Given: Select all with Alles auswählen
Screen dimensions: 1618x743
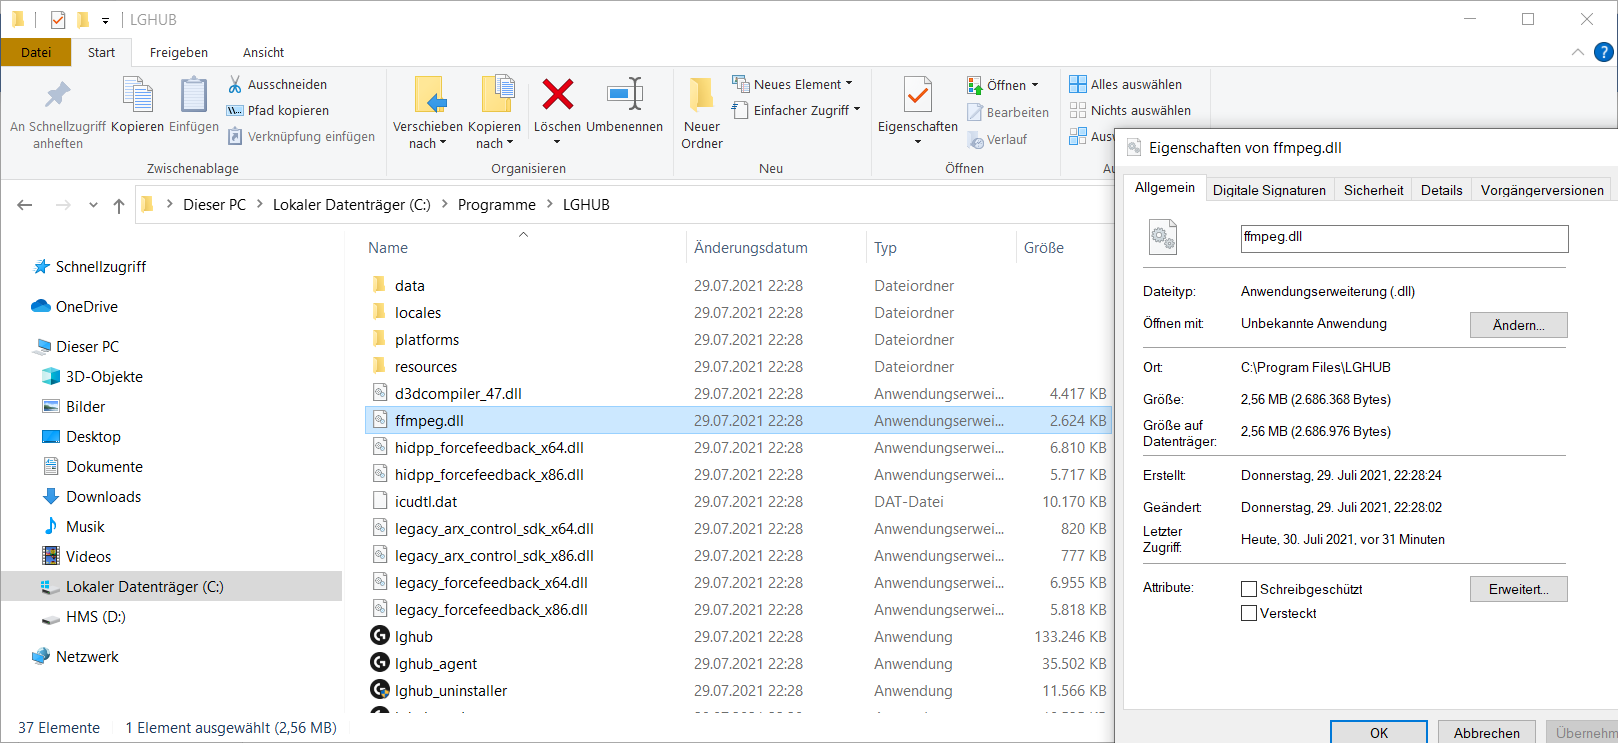Looking at the screenshot, I should [1126, 85].
